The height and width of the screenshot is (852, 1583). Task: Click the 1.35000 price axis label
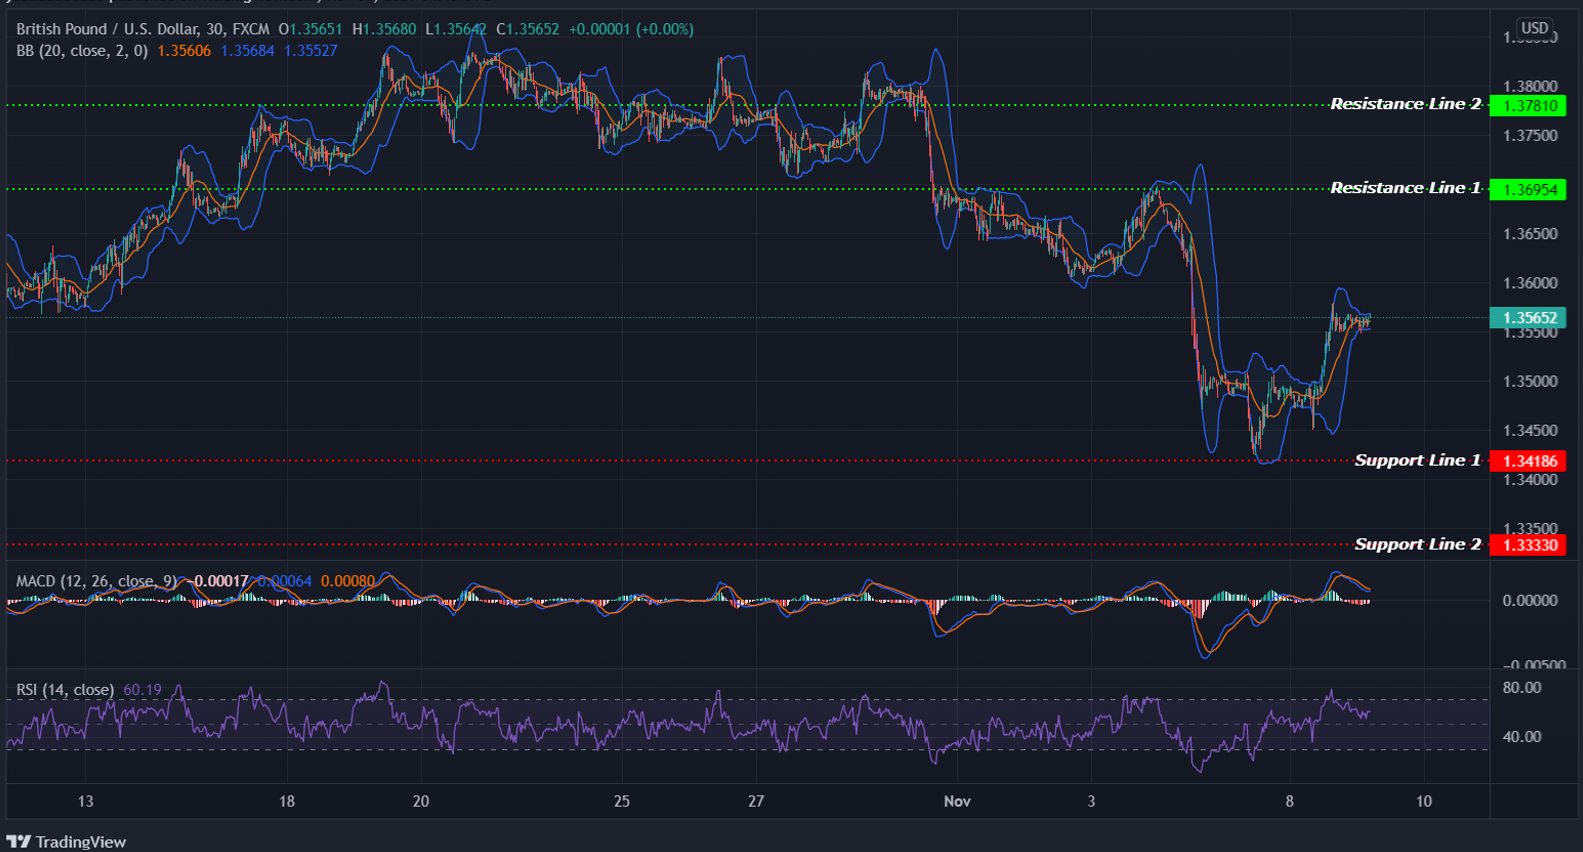pyautogui.click(x=1530, y=381)
